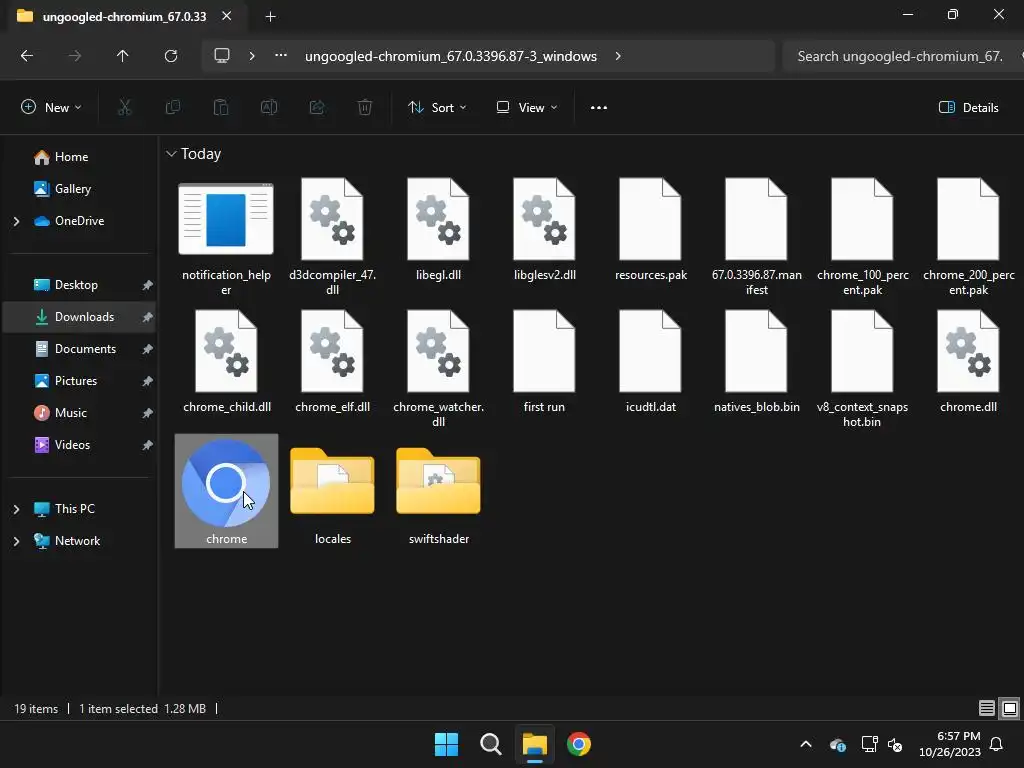Expand OneDrive in navigation pane
The height and width of the screenshot is (768, 1024).
click(16, 221)
